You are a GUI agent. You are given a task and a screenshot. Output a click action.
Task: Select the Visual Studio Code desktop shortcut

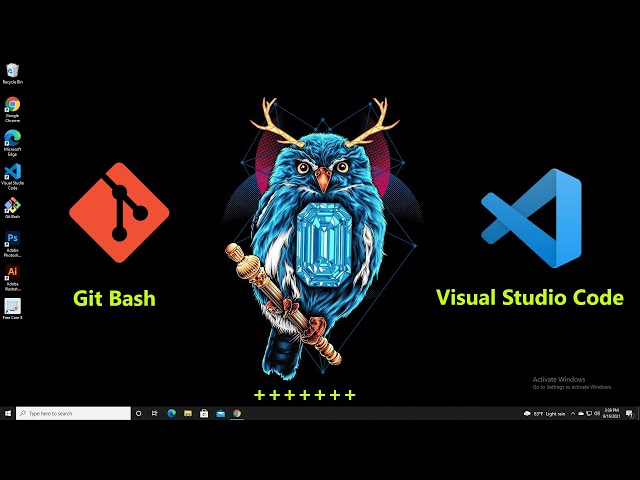pos(12,177)
